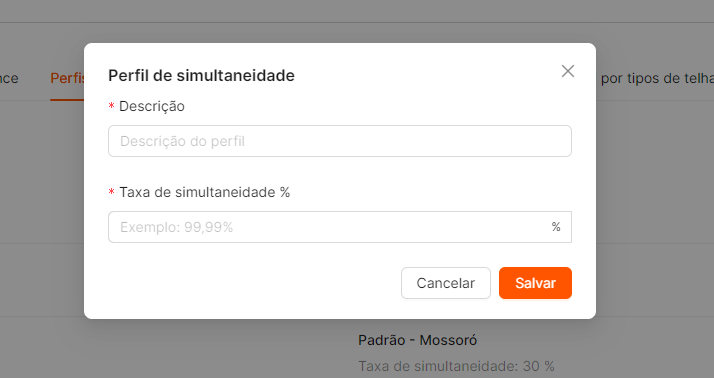Click the orange Salvar button label
The width and height of the screenshot is (714, 378).
535,283
